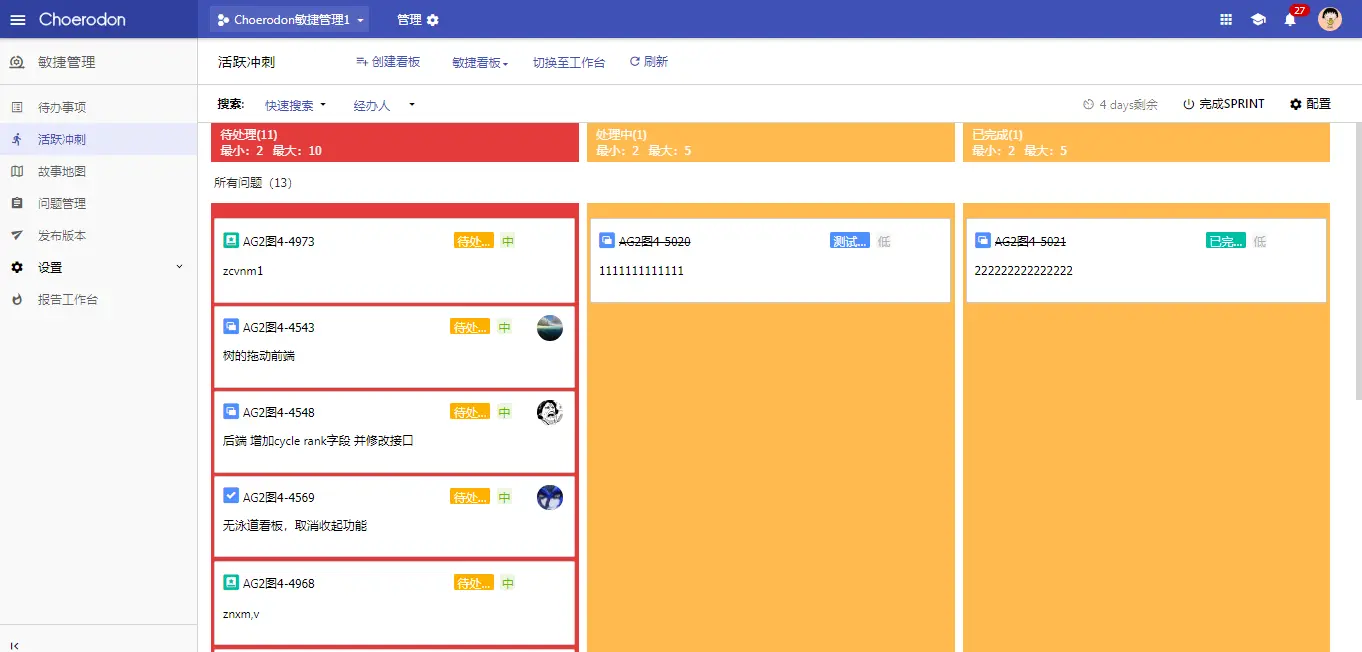Screen dimensions: 1362x652
Task: Go to 待办事项 in the sidebar
Action: (x=98, y=107)
